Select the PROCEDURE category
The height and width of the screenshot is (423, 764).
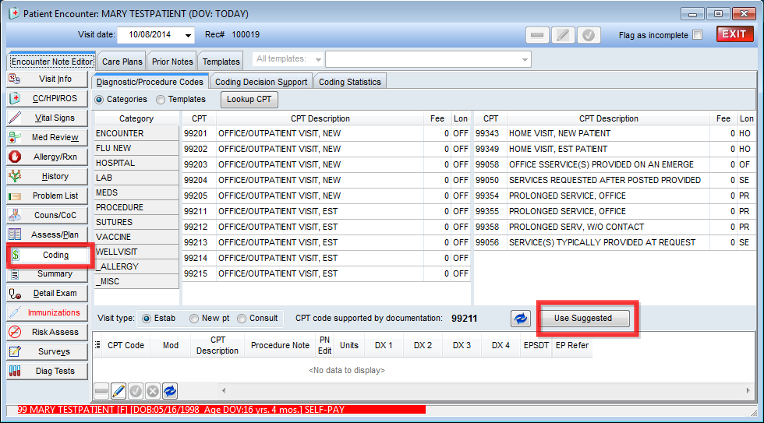tap(136, 208)
